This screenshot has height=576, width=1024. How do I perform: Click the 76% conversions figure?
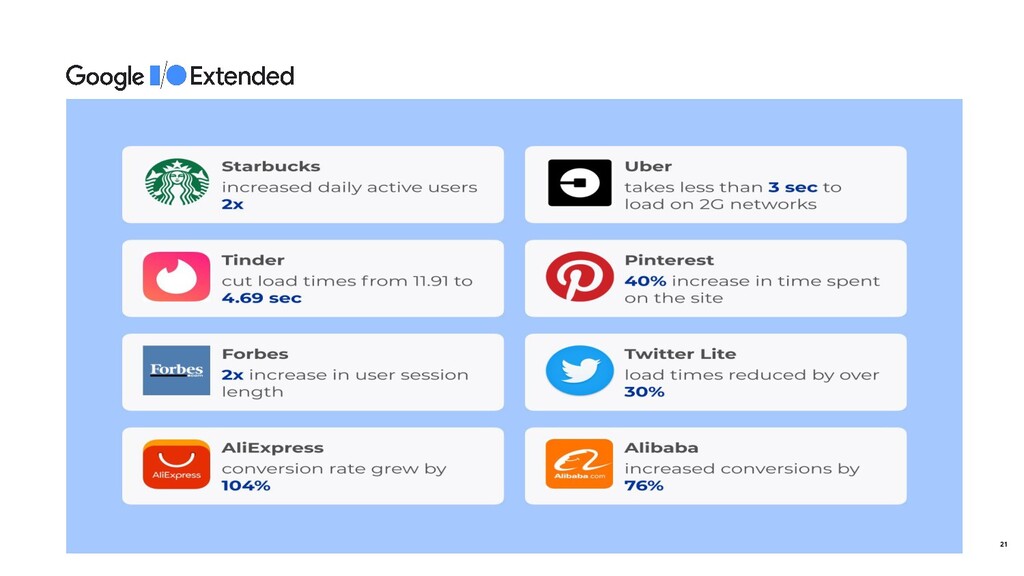pos(644,486)
